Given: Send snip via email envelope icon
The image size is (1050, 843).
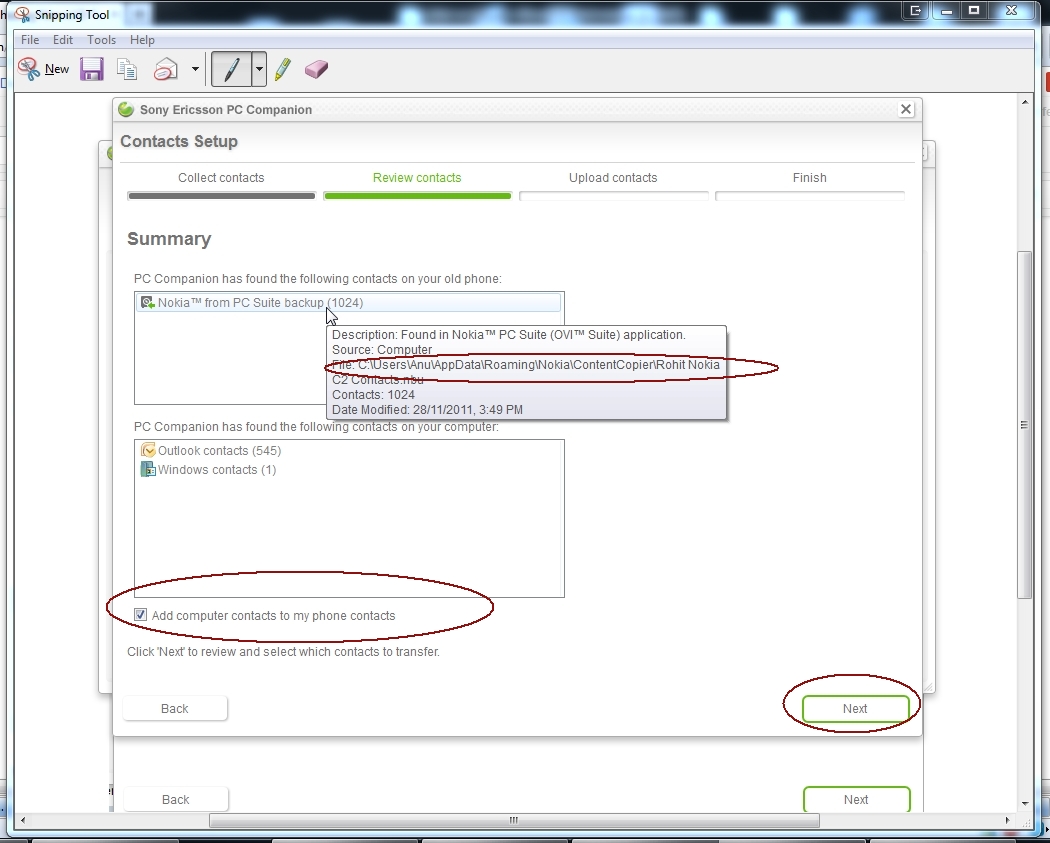Looking at the screenshot, I should click(x=165, y=69).
